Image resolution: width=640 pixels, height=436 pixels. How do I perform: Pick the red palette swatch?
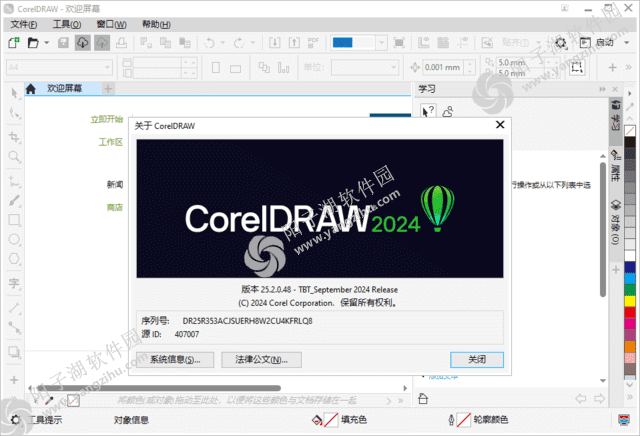pyautogui.click(x=630, y=312)
